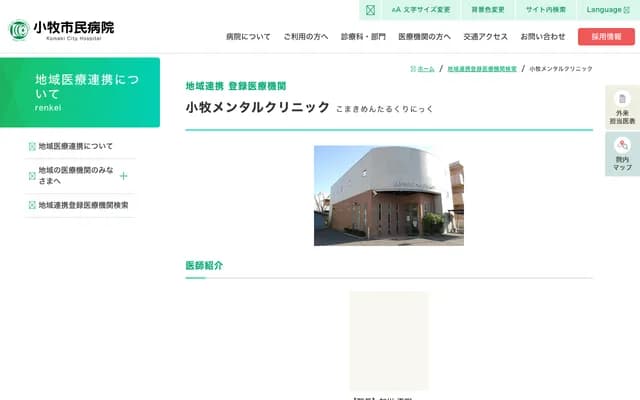The height and width of the screenshot is (400, 640).
Task: Click the doctor photo placeholder
Action: coord(389,341)
